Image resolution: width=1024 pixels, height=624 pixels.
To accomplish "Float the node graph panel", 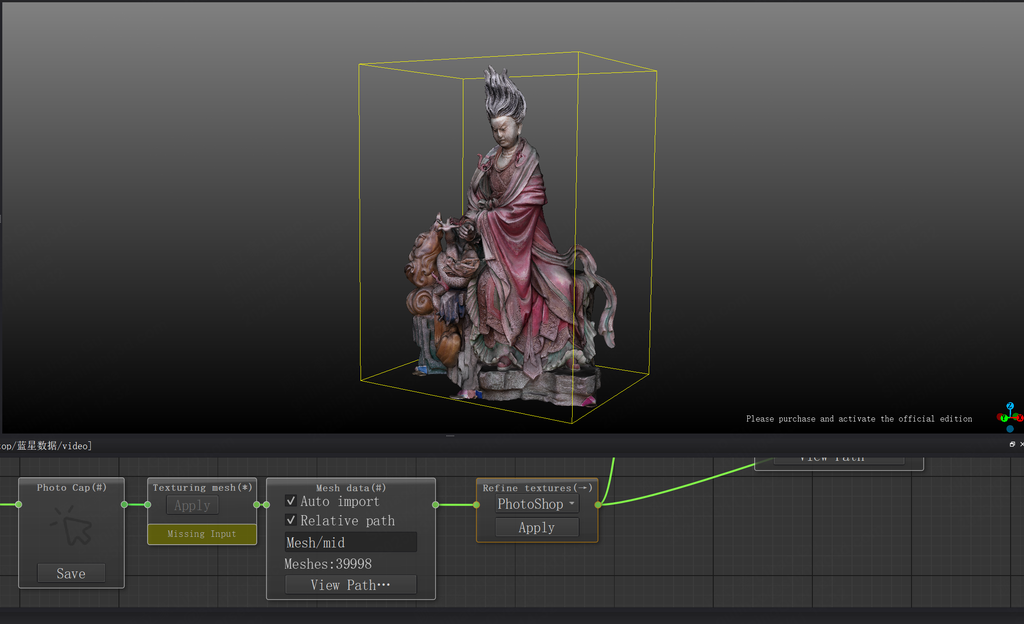I will 1011,444.
